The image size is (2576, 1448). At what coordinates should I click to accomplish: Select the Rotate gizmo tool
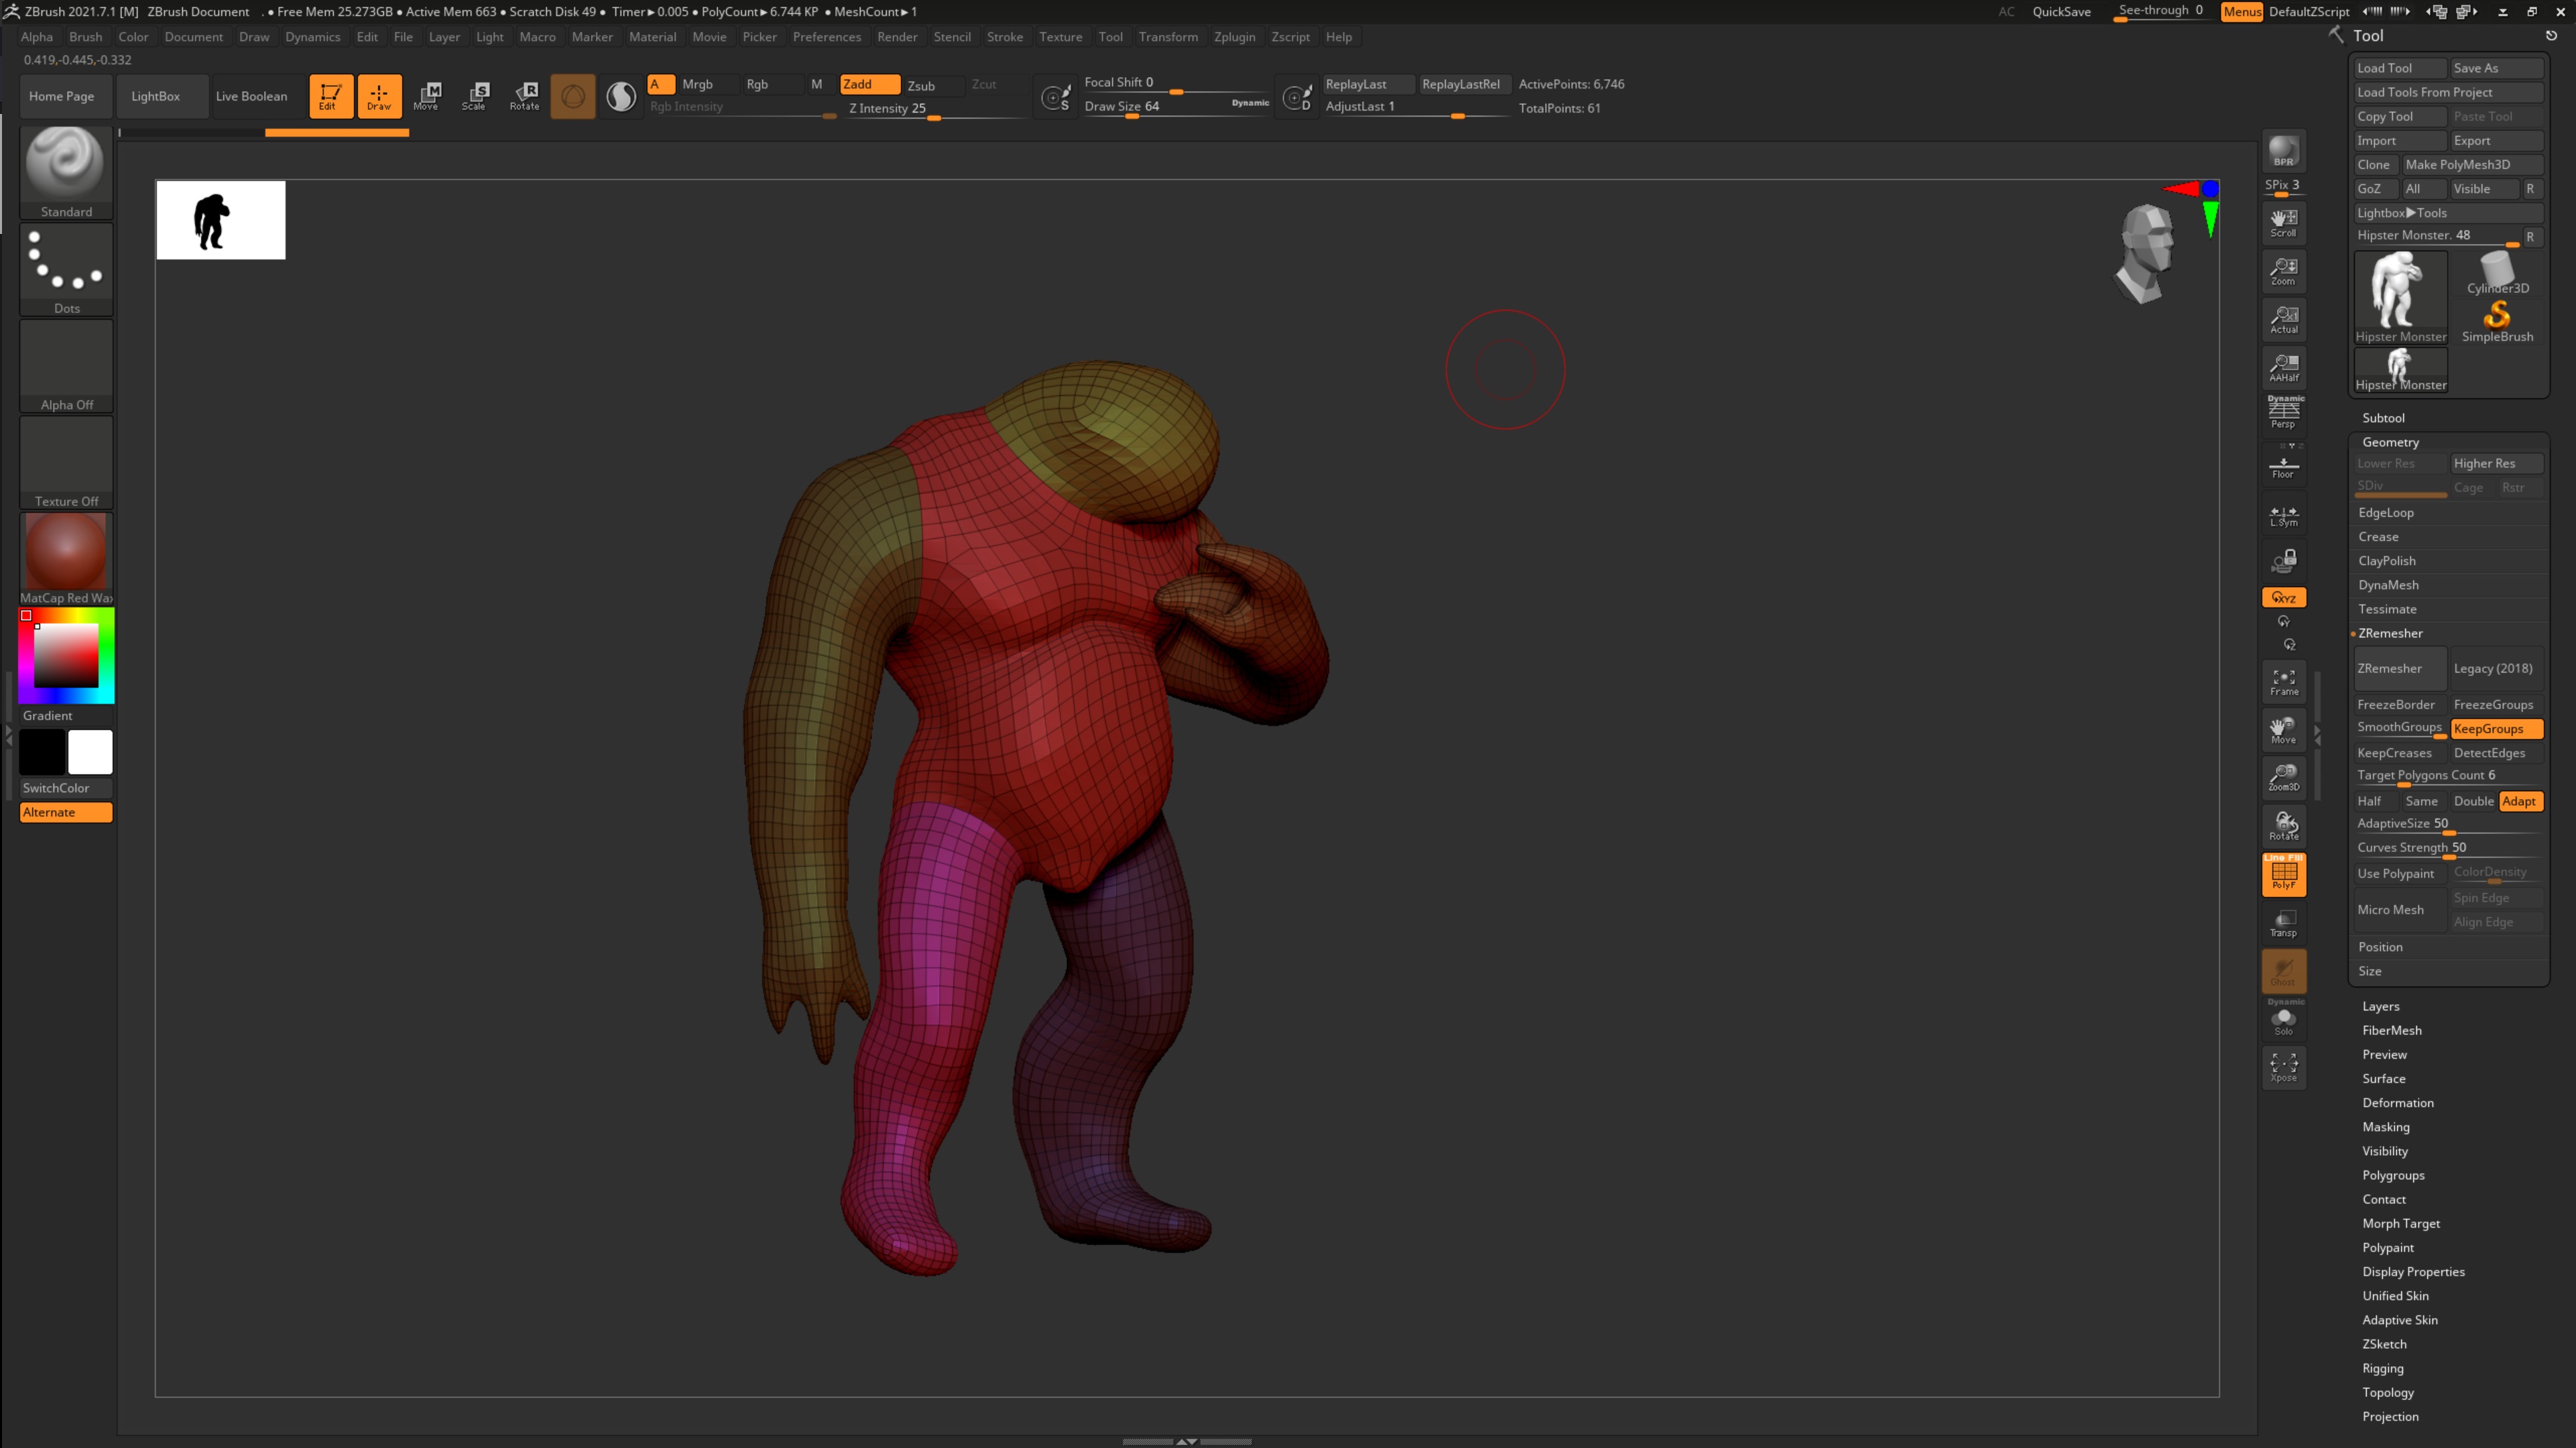coord(524,96)
